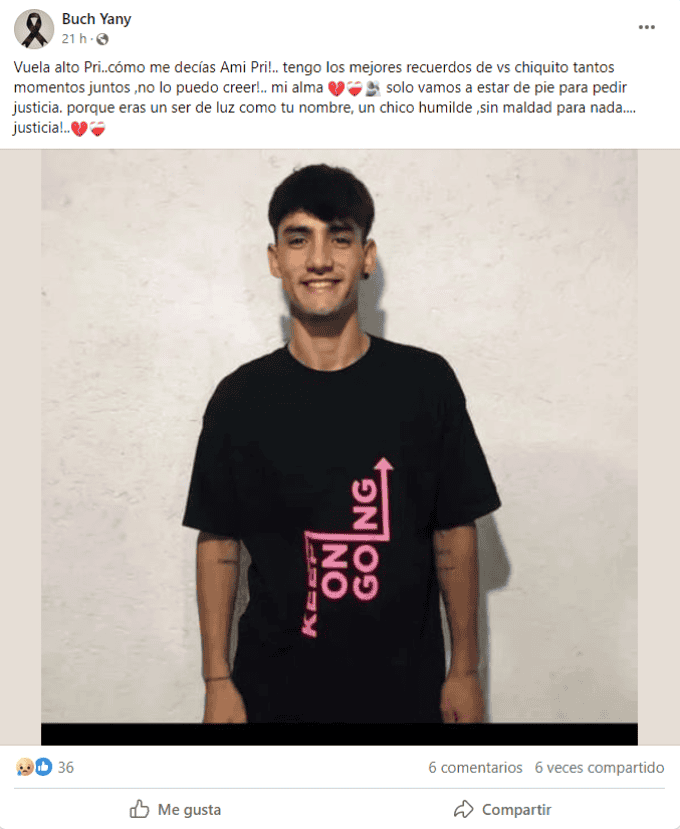View the 36 reactions count
This screenshot has width=680, height=829.
pos(66,768)
